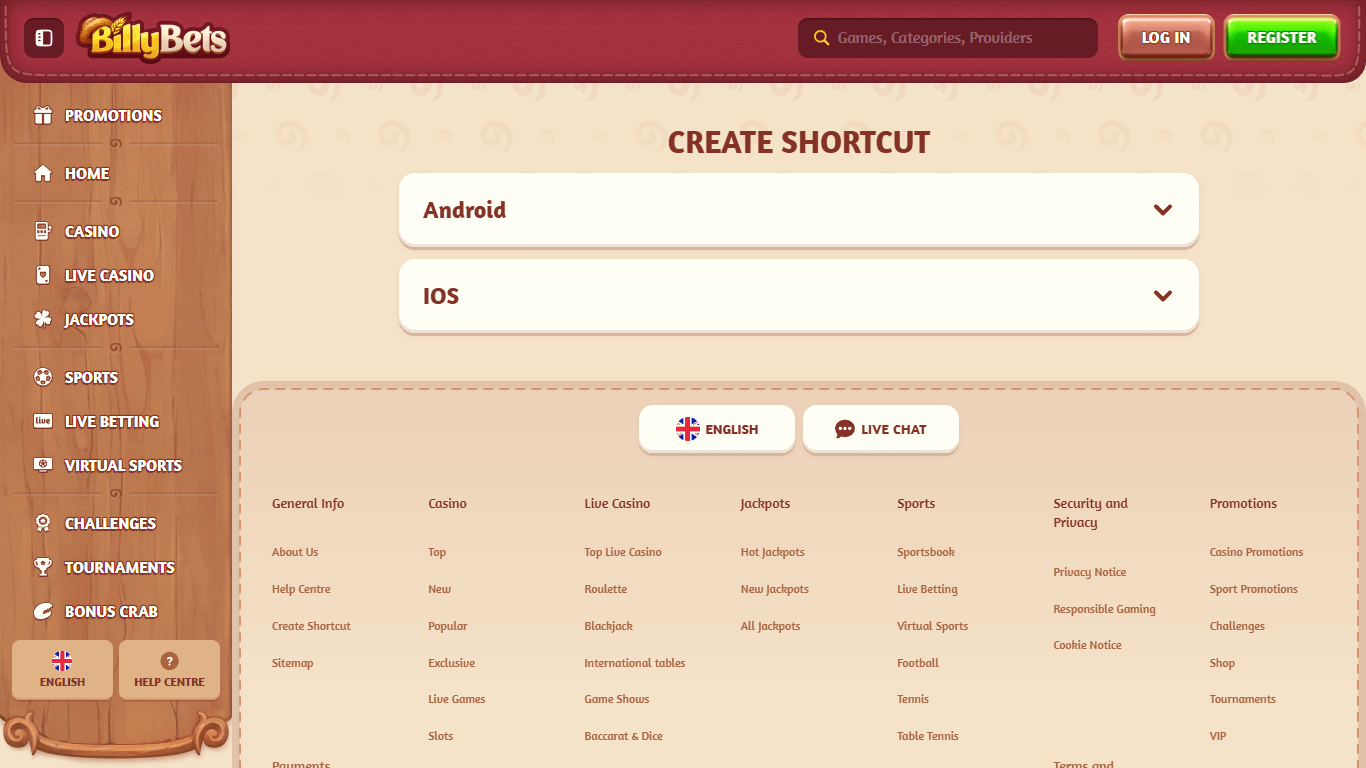1366x768 pixels.
Task: Open Create Shortcut footer link
Action: click(311, 626)
